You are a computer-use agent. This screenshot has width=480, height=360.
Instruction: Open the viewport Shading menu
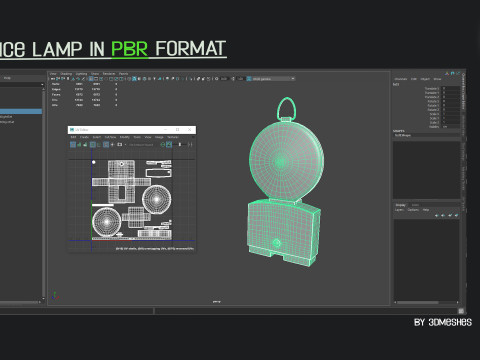(66, 74)
